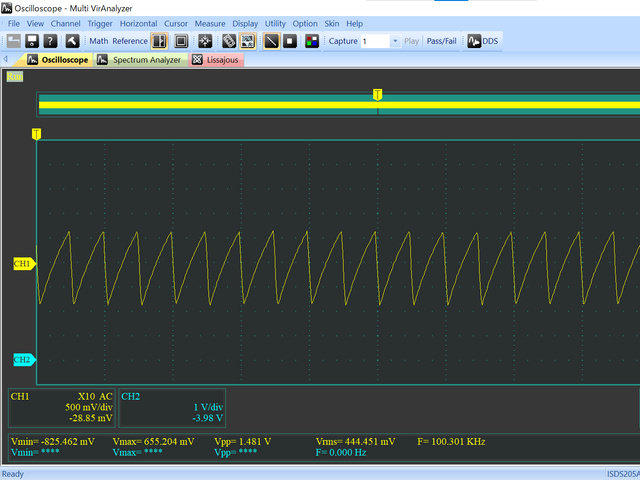Click the yellow horizontal overview bar
Screen dimensions: 640x480
[200, 103]
